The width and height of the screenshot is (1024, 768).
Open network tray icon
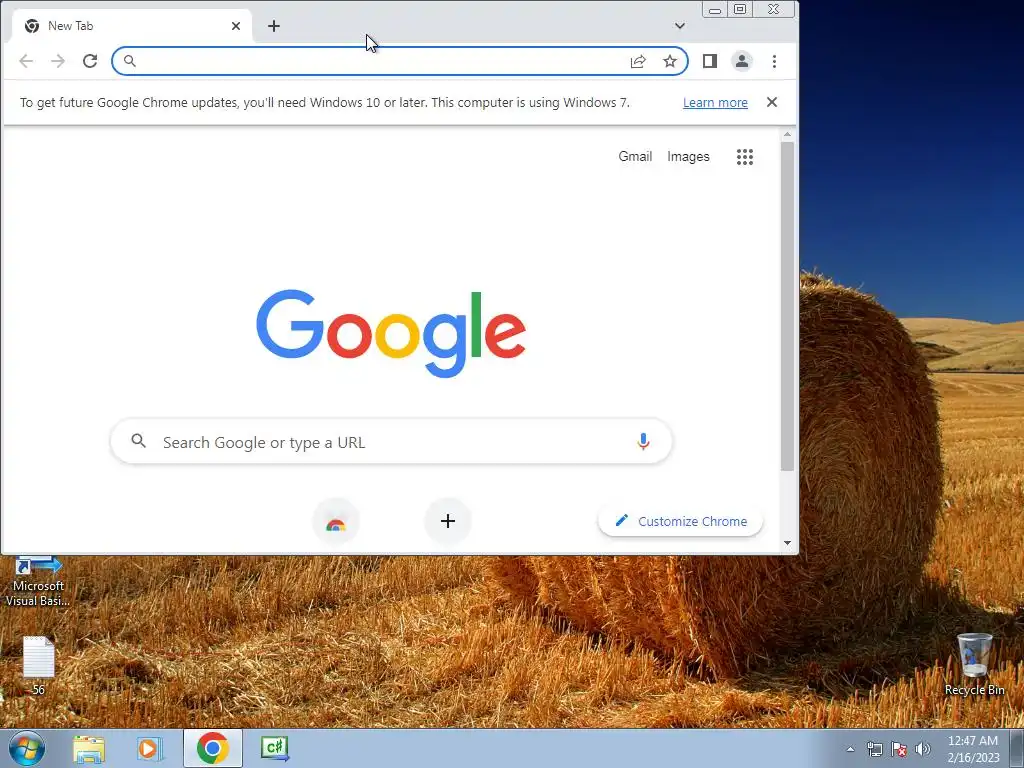[x=874, y=749]
